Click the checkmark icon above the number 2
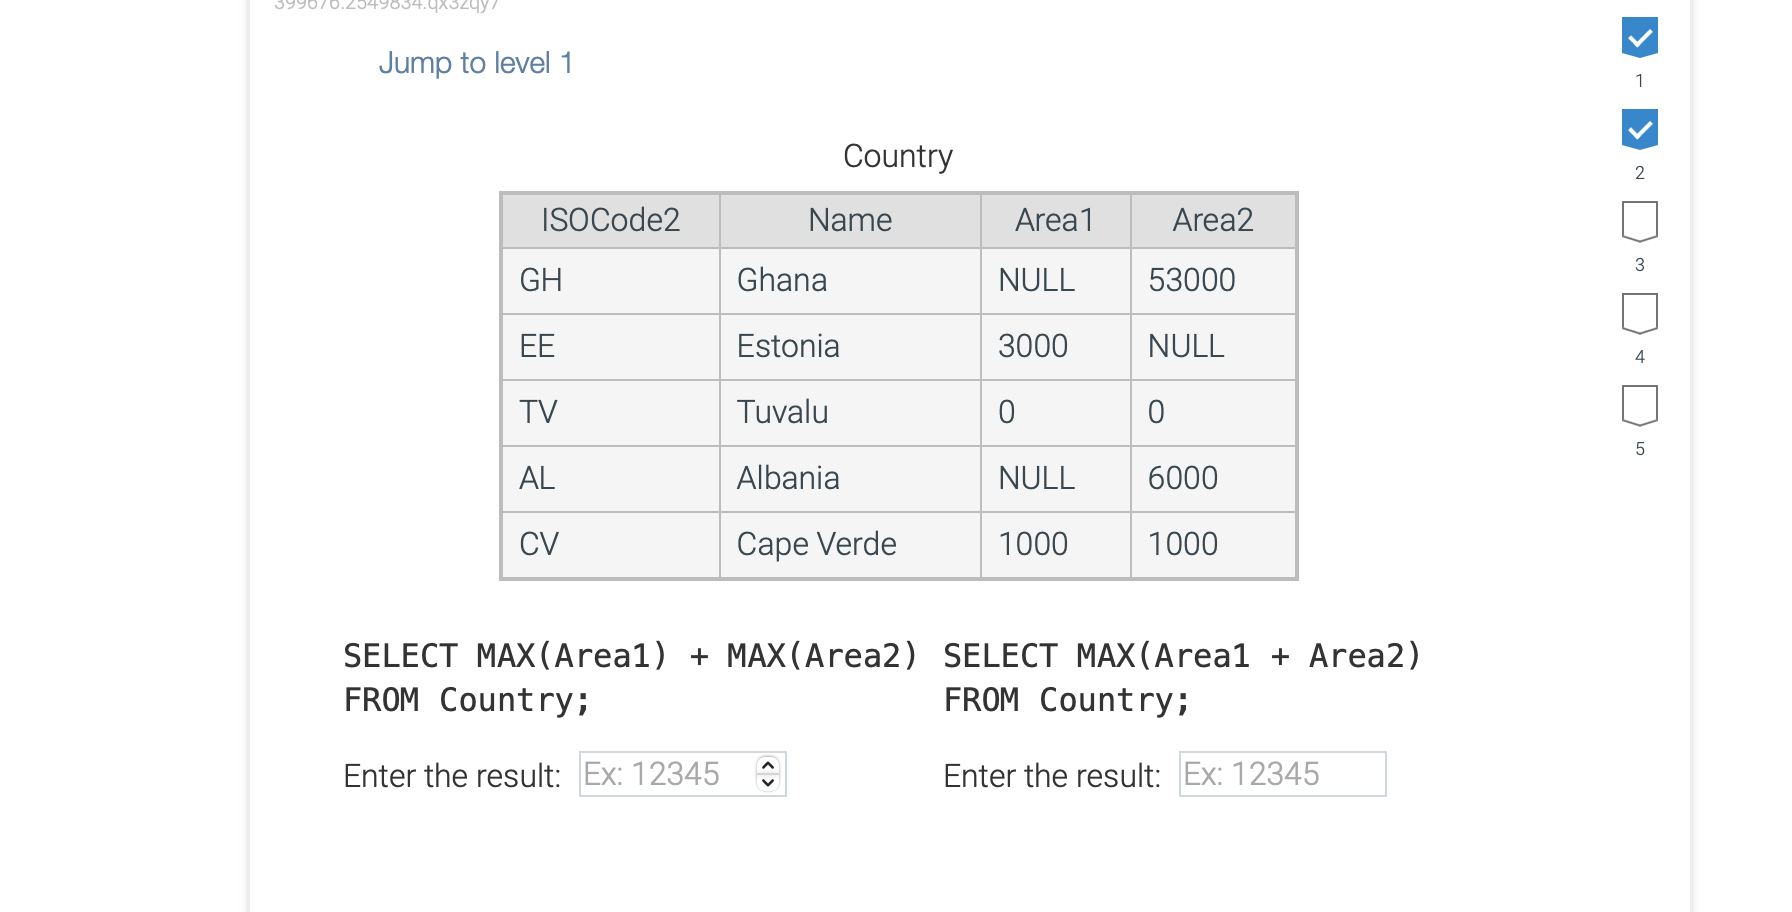The height and width of the screenshot is (912, 1792). click(x=1639, y=129)
